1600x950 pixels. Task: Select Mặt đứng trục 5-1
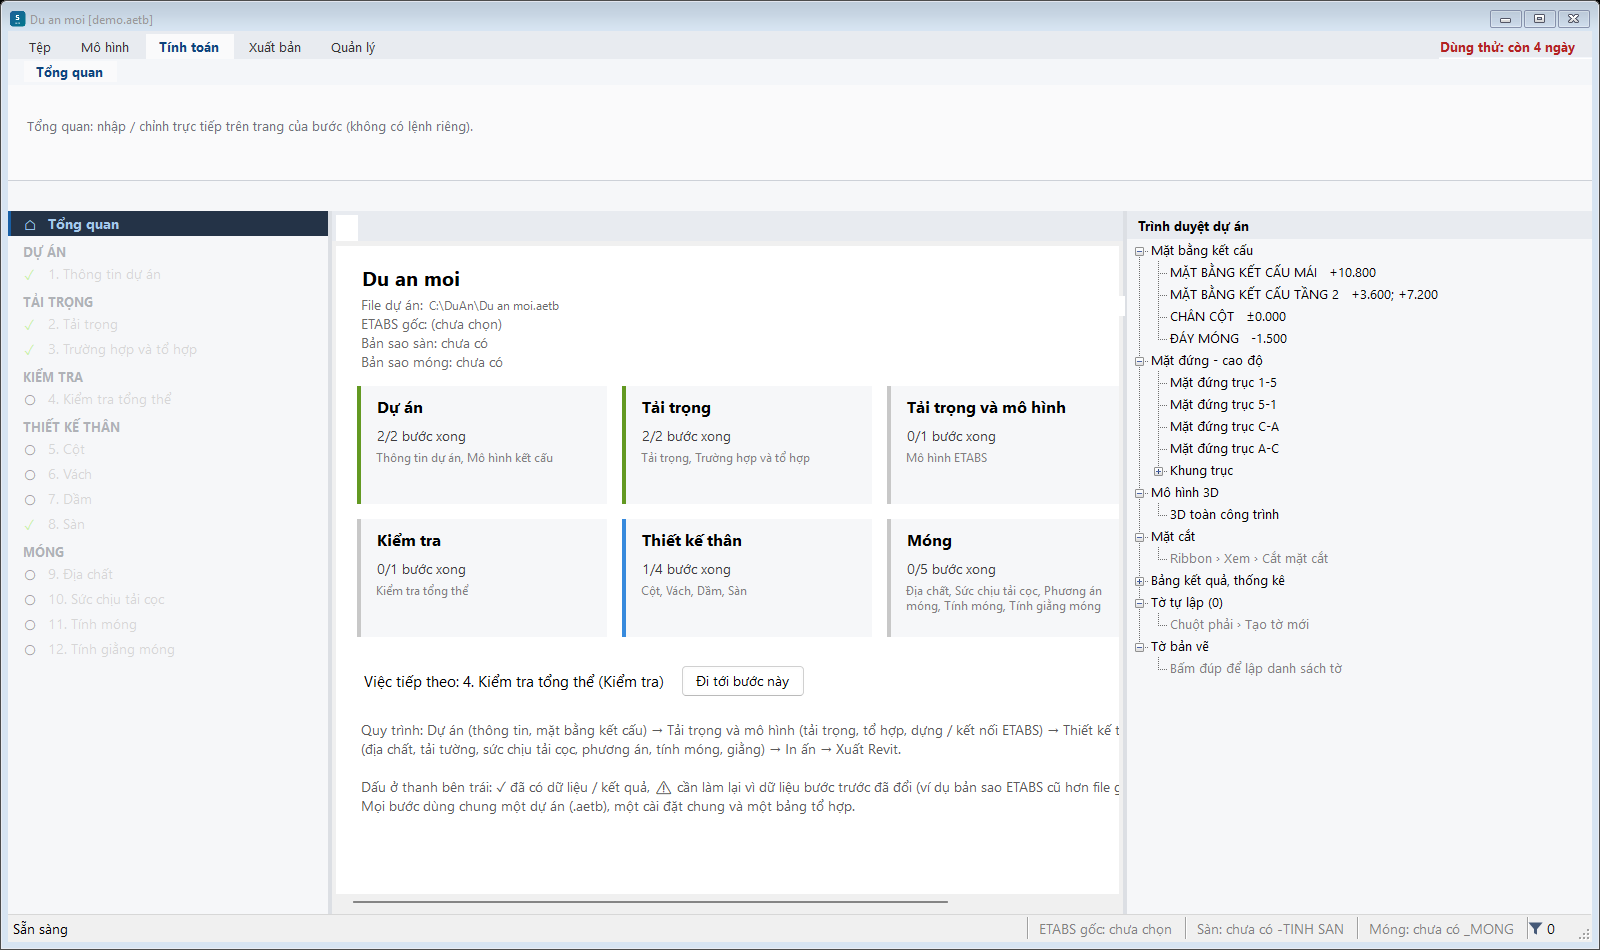pyautogui.click(x=1223, y=405)
